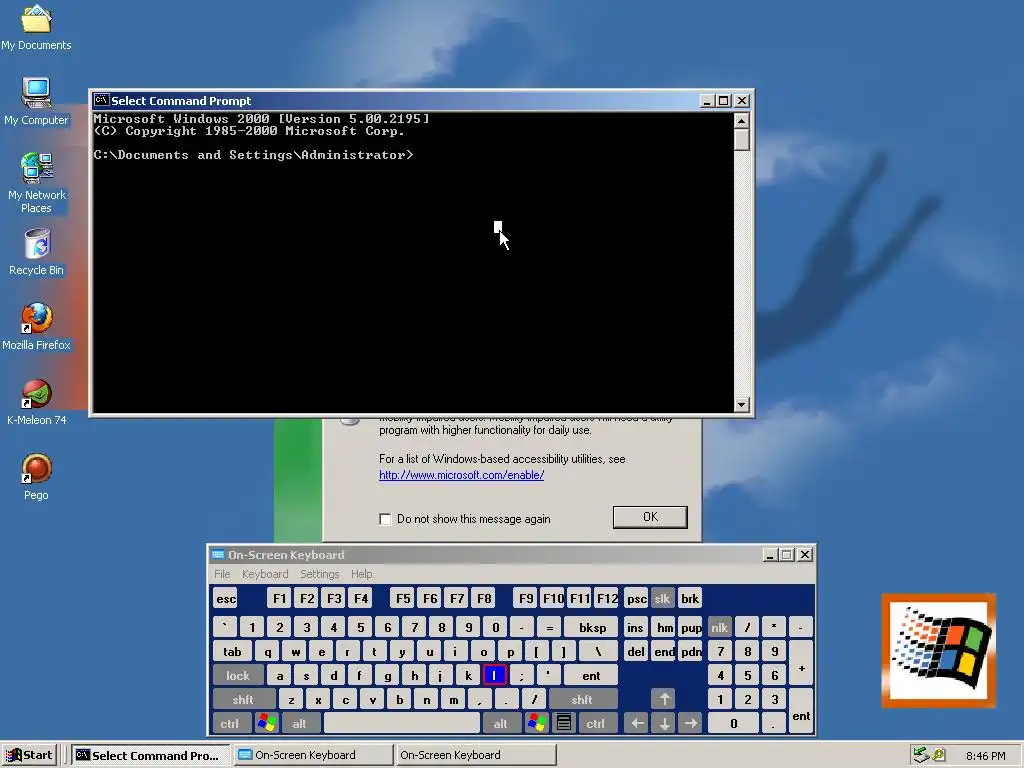Viewport: 1024px width, 768px height.
Task: Click the esc key on keyboard
Action: coord(226,598)
